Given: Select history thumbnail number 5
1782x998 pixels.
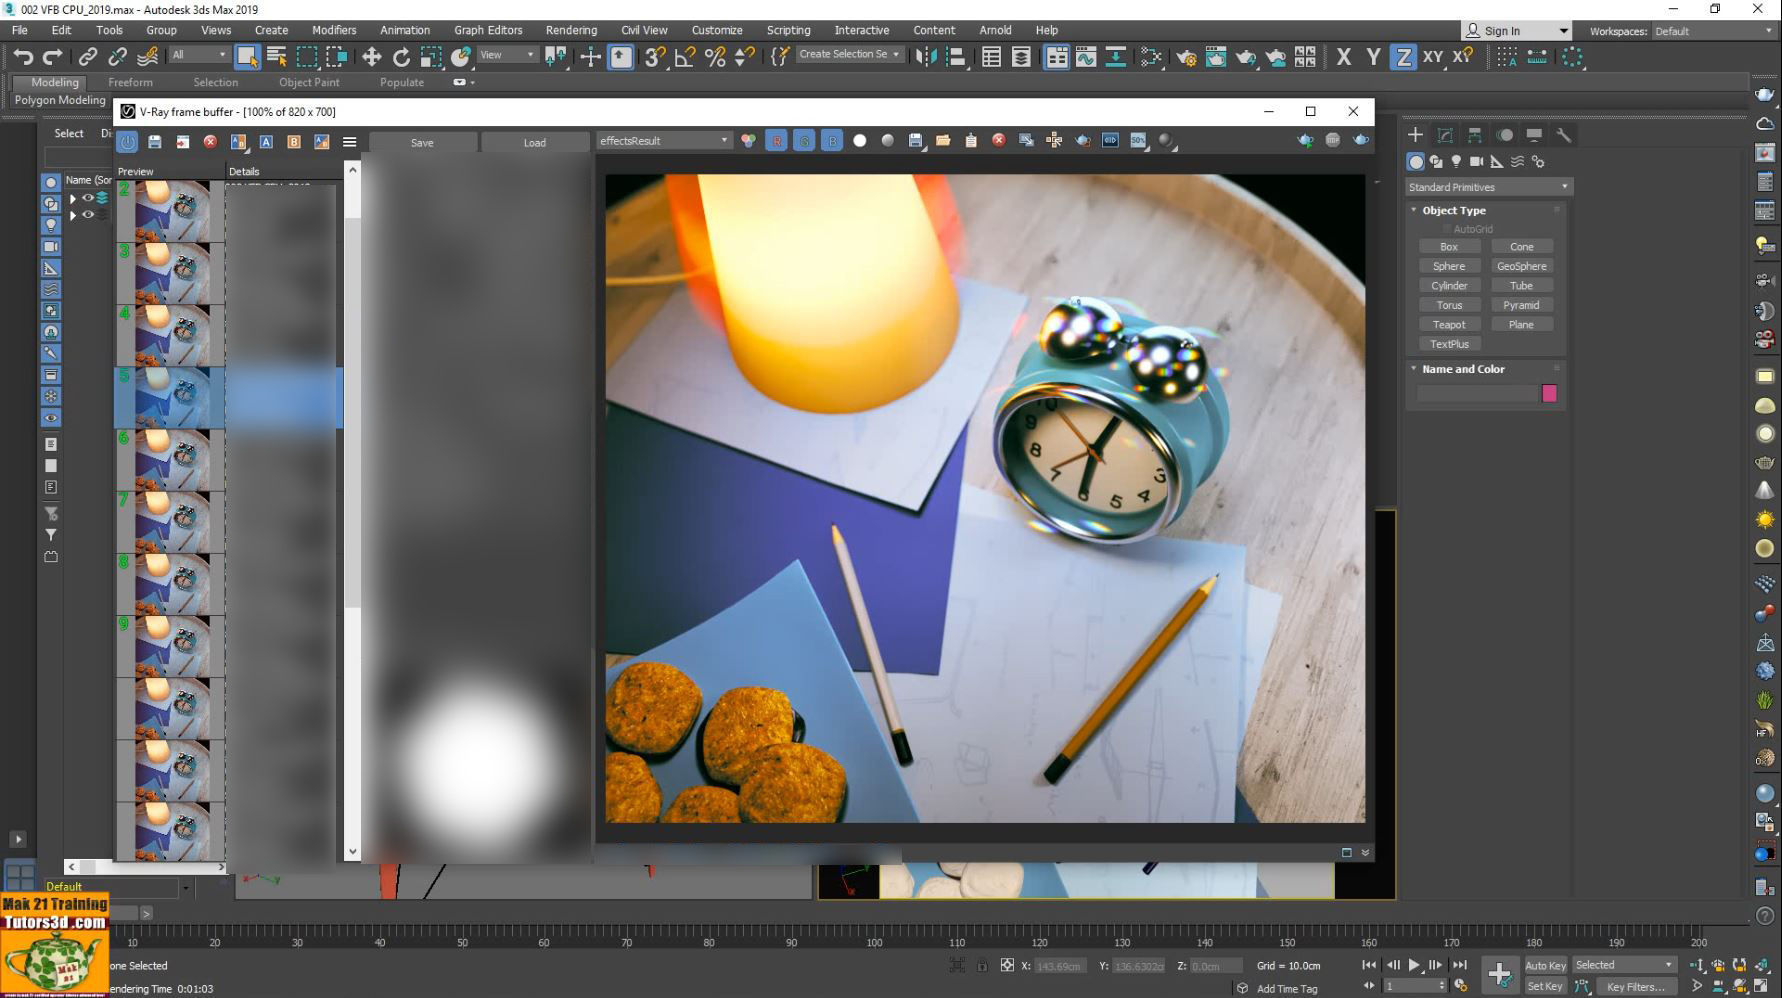Looking at the screenshot, I should pyautogui.click(x=171, y=397).
